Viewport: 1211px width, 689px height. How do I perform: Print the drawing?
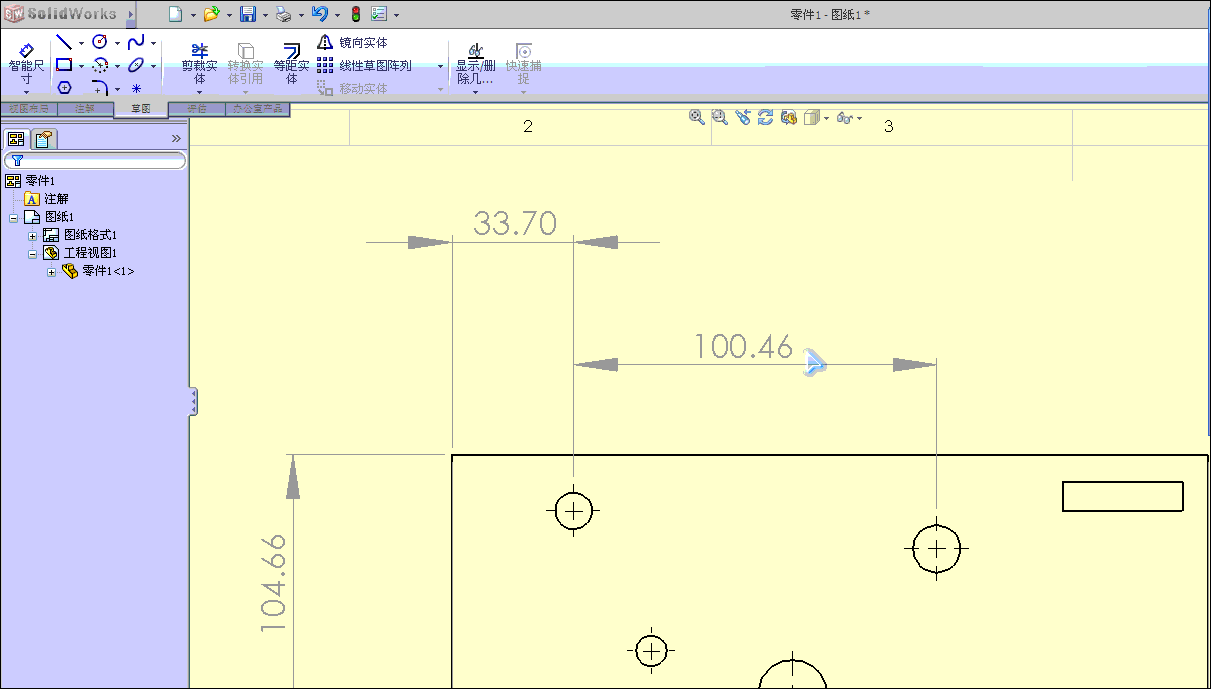tap(283, 14)
